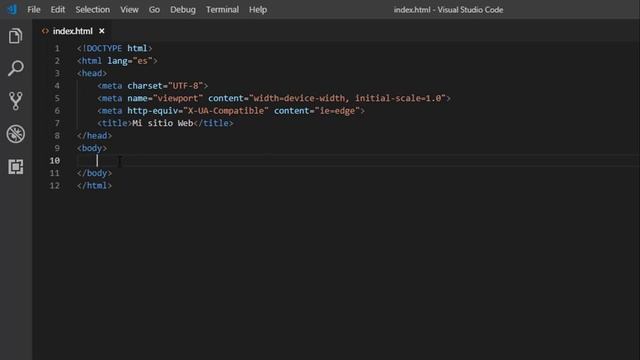Open the Debug view icon

[x=16, y=134]
